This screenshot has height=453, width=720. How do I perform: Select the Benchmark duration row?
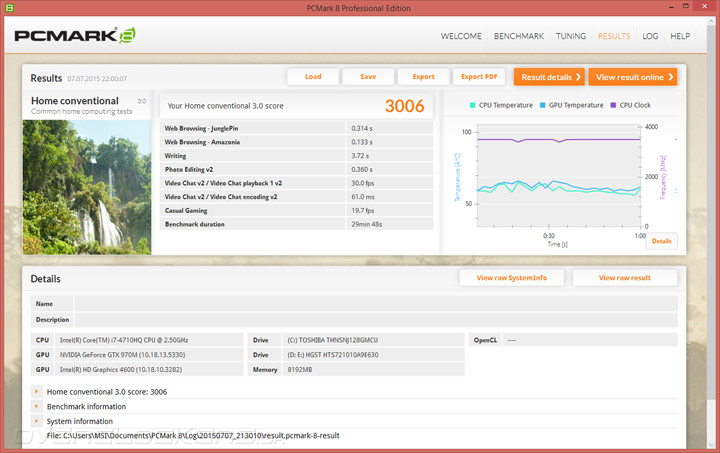point(296,224)
